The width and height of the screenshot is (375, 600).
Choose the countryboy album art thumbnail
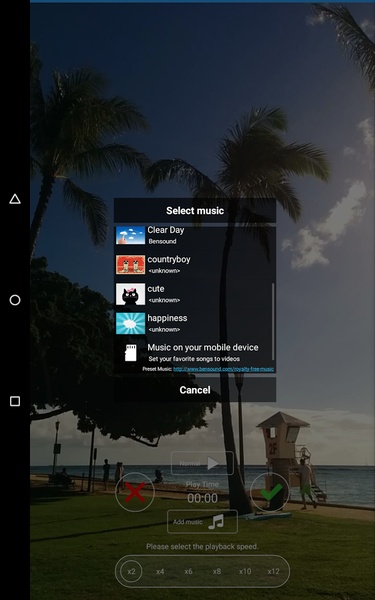[x=130, y=264]
